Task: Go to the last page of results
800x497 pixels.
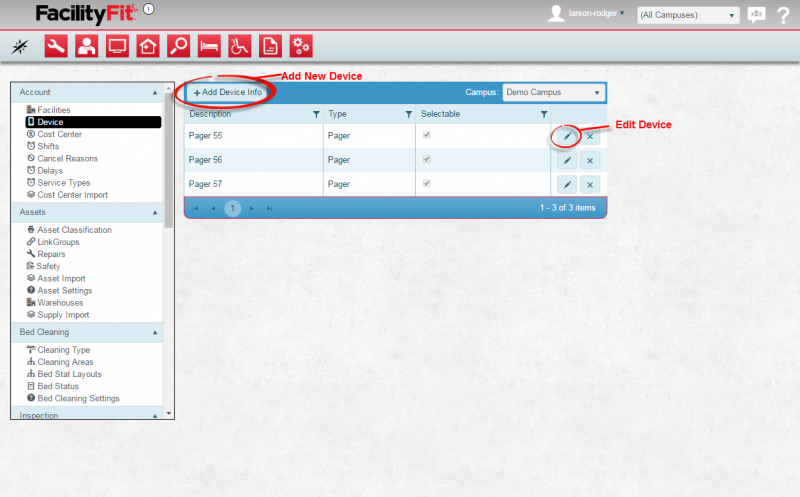Action: coord(269,208)
